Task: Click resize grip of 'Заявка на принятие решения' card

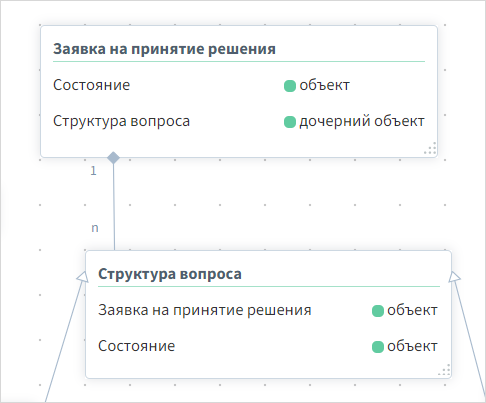Action: pos(430,148)
